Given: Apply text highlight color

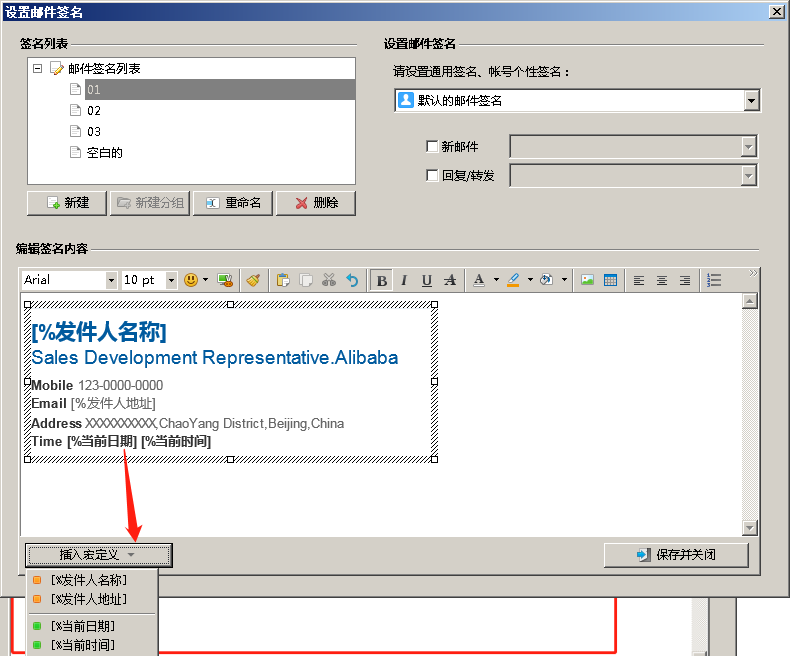Looking at the screenshot, I should [x=513, y=280].
